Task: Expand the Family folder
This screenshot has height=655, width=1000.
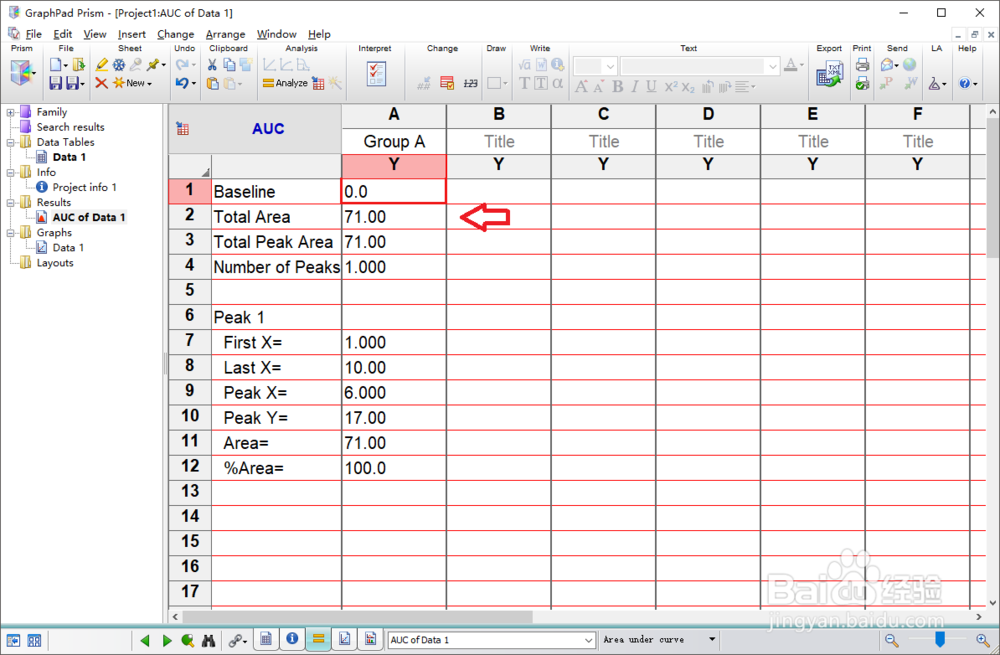Action: (10, 112)
